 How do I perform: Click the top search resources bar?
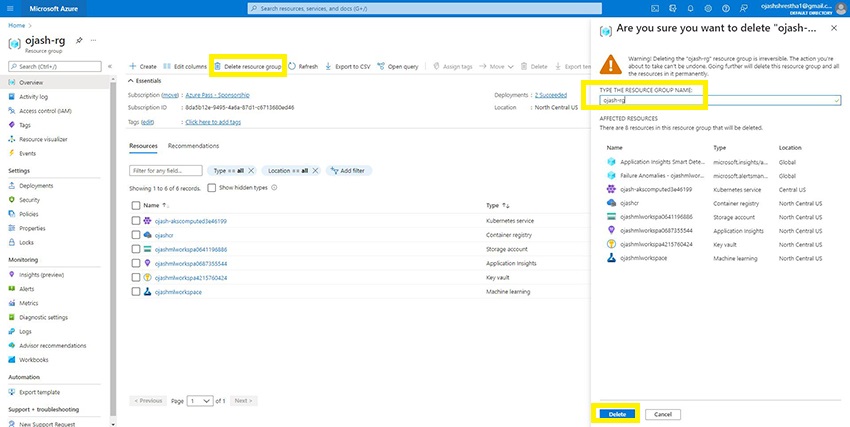point(424,9)
